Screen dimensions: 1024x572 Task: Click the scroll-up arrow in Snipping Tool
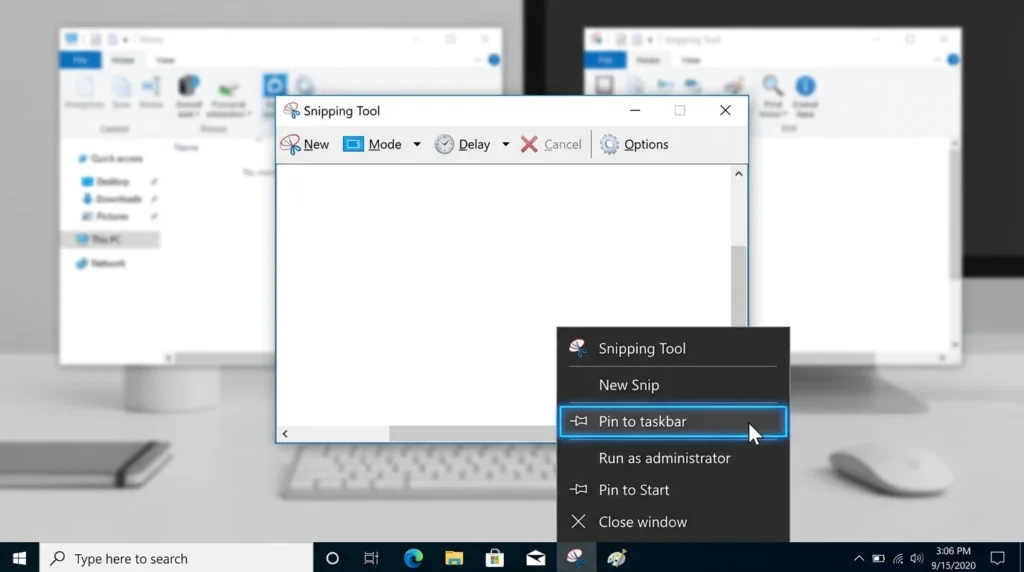tap(739, 174)
